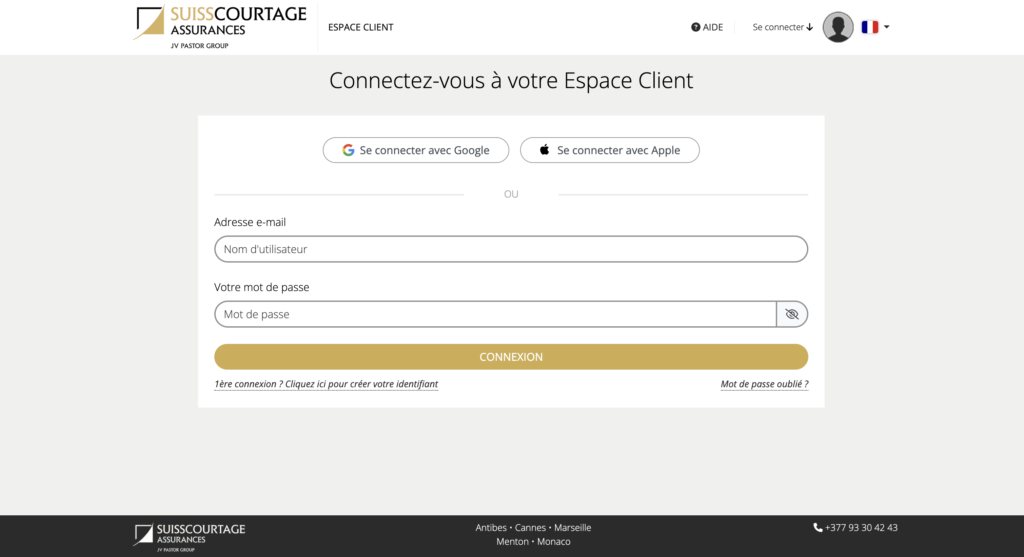
Task: Click the SuissCourtage logo in the header
Action: coord(220,27)
